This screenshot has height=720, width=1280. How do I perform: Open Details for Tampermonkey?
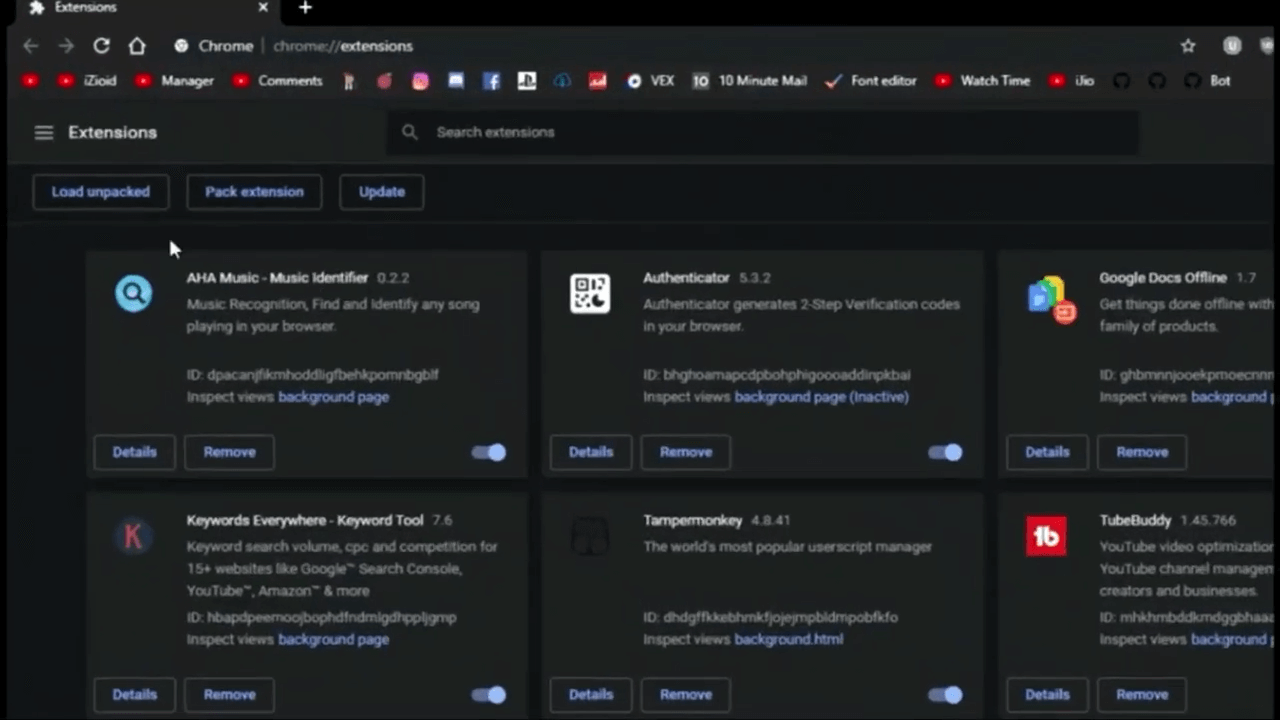coord(591,694)
